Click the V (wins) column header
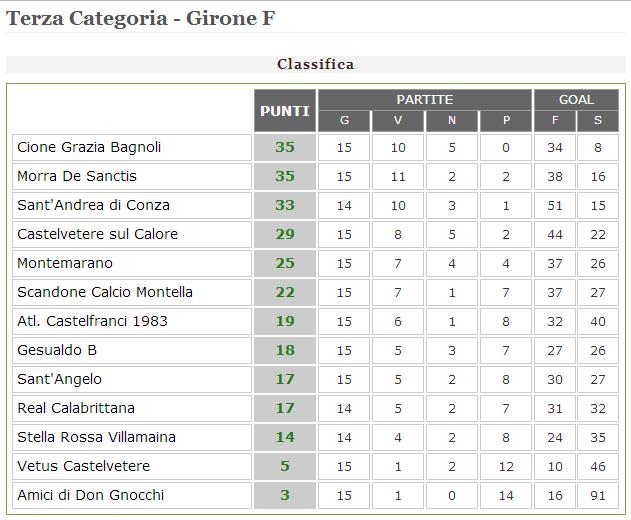The width and height of the screenshot is (631, 520). (x=398, y=122)
